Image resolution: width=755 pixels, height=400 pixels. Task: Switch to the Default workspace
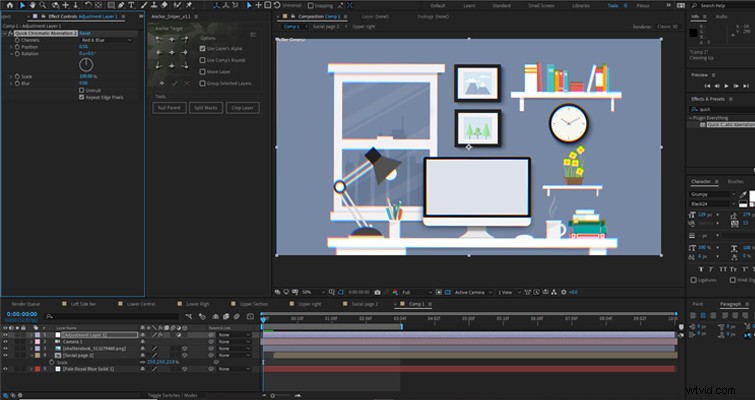(438, 6)
